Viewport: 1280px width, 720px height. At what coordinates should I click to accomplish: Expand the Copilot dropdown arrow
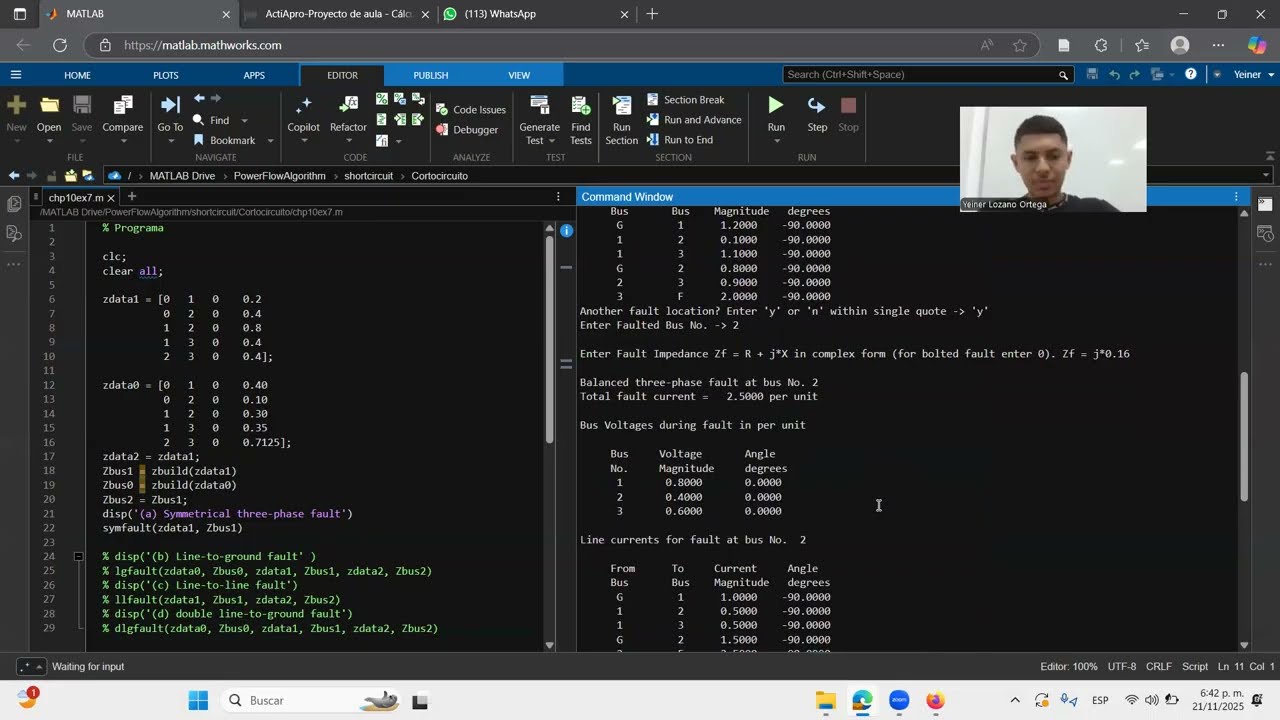[x=303, y=141]
